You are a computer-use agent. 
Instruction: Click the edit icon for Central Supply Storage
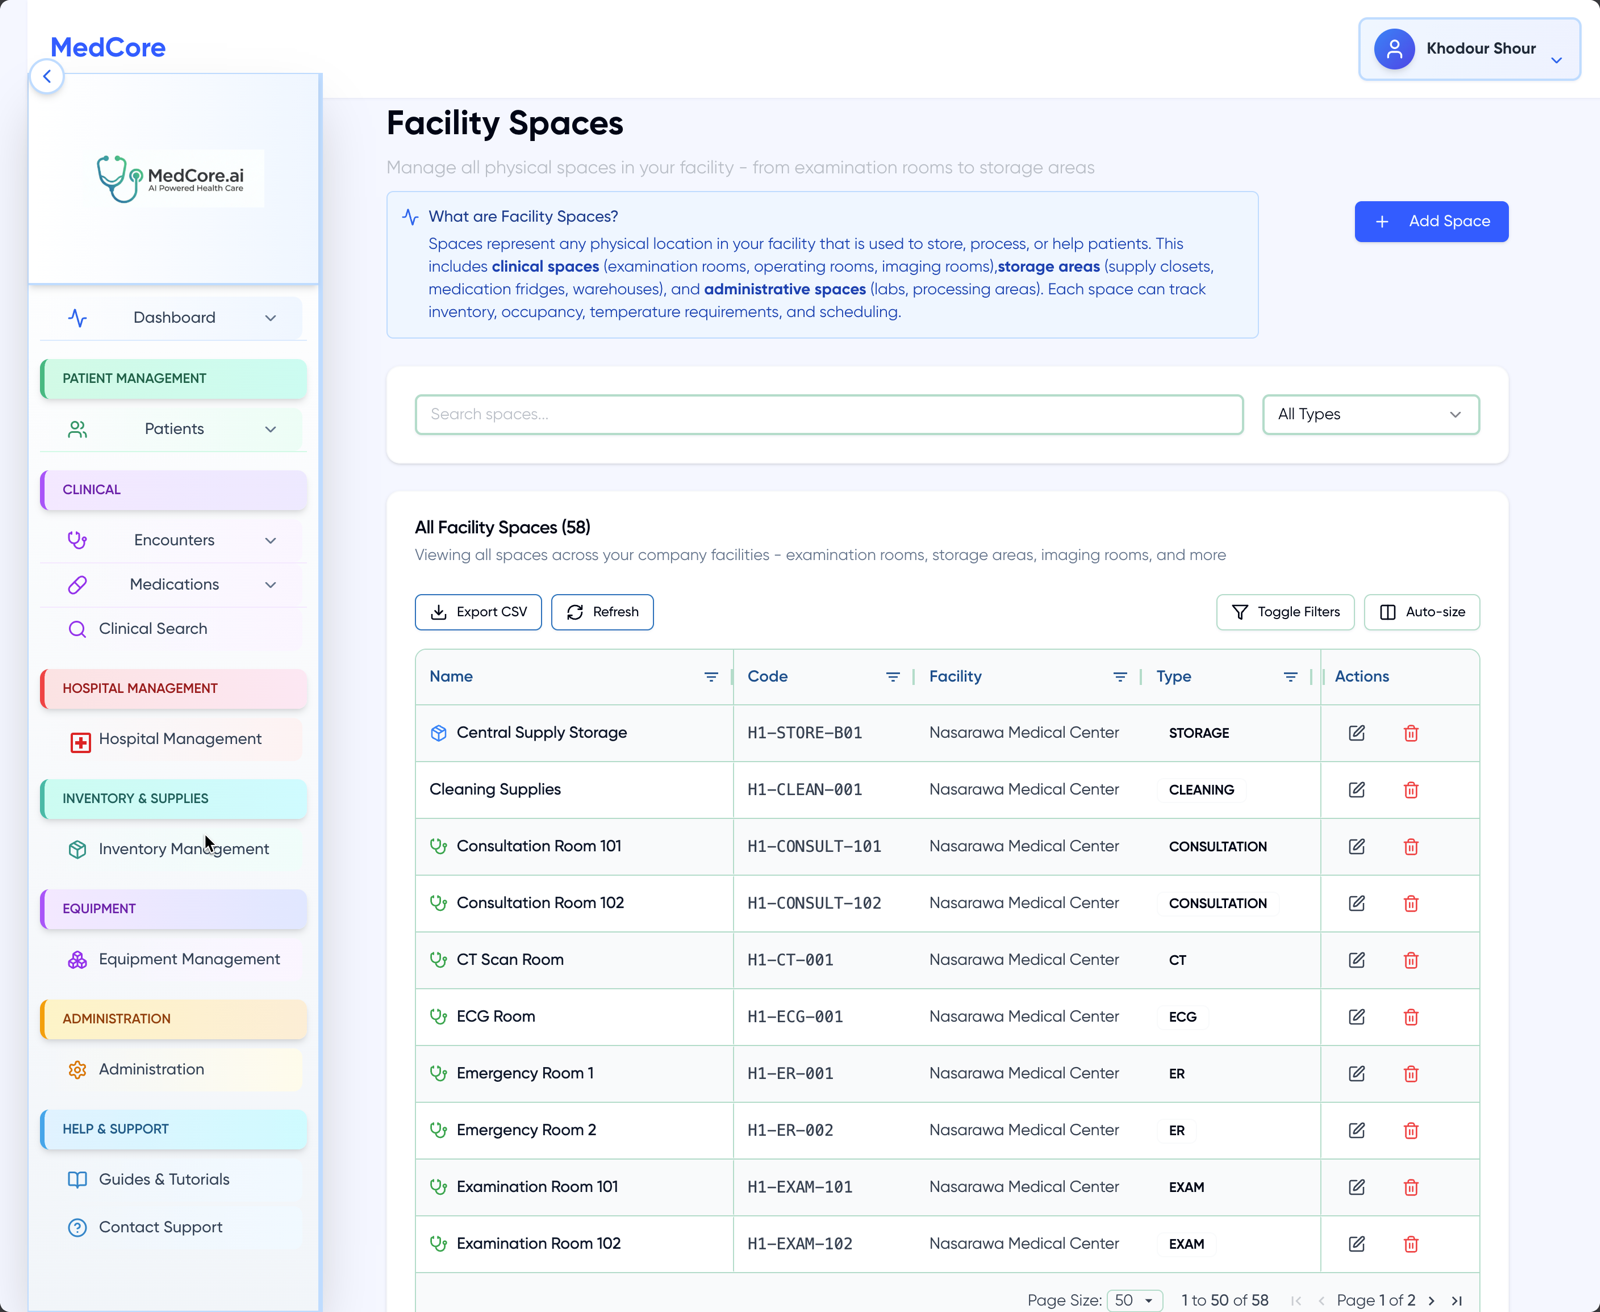tap(1356, 733)
